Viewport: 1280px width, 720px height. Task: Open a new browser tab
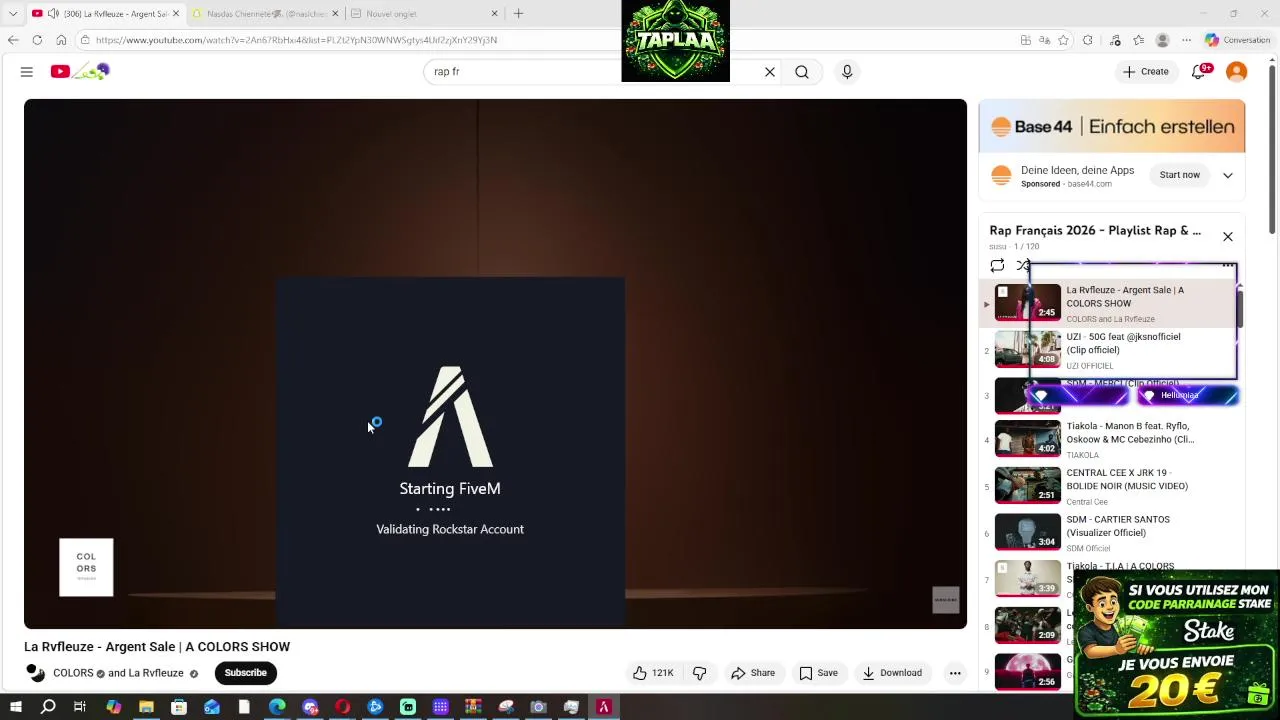518,14
